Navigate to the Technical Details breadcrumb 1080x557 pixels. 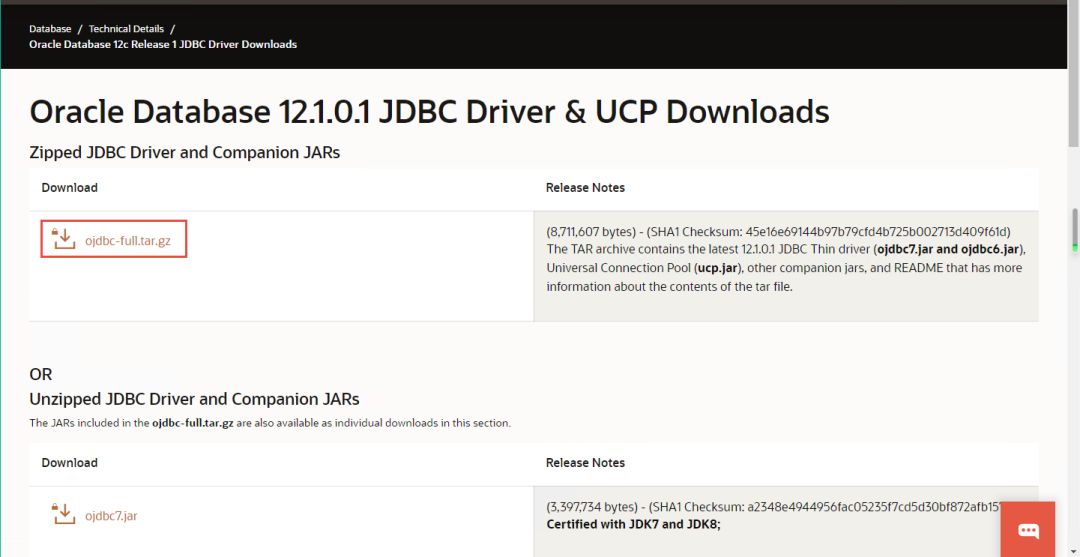(126, 29)
